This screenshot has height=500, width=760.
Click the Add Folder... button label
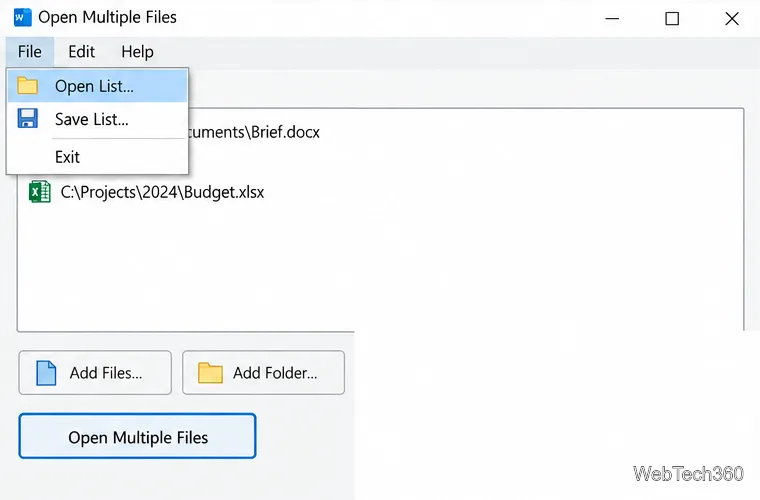(x=275, y=373)
